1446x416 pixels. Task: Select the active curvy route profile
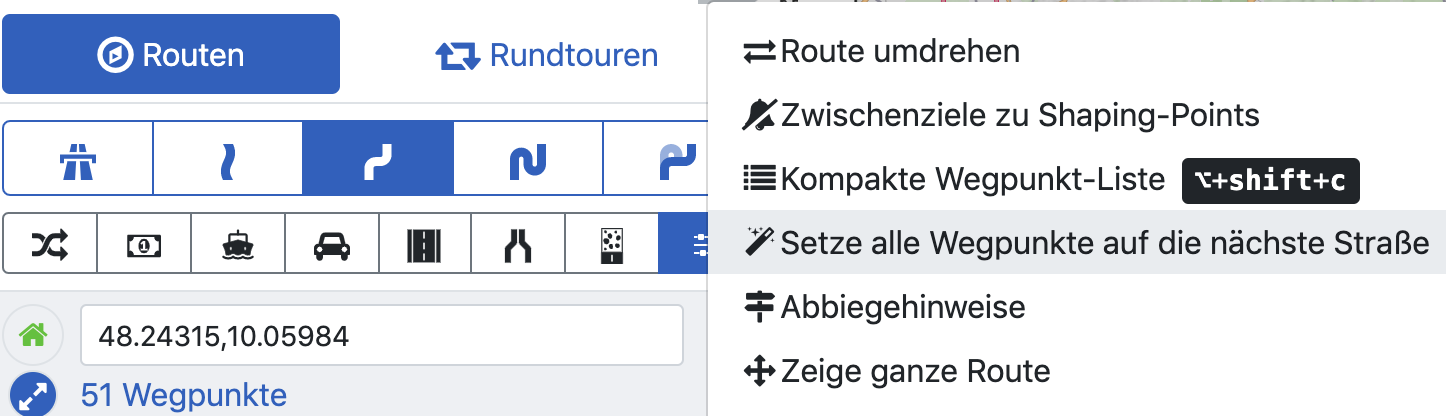(378, 159)
